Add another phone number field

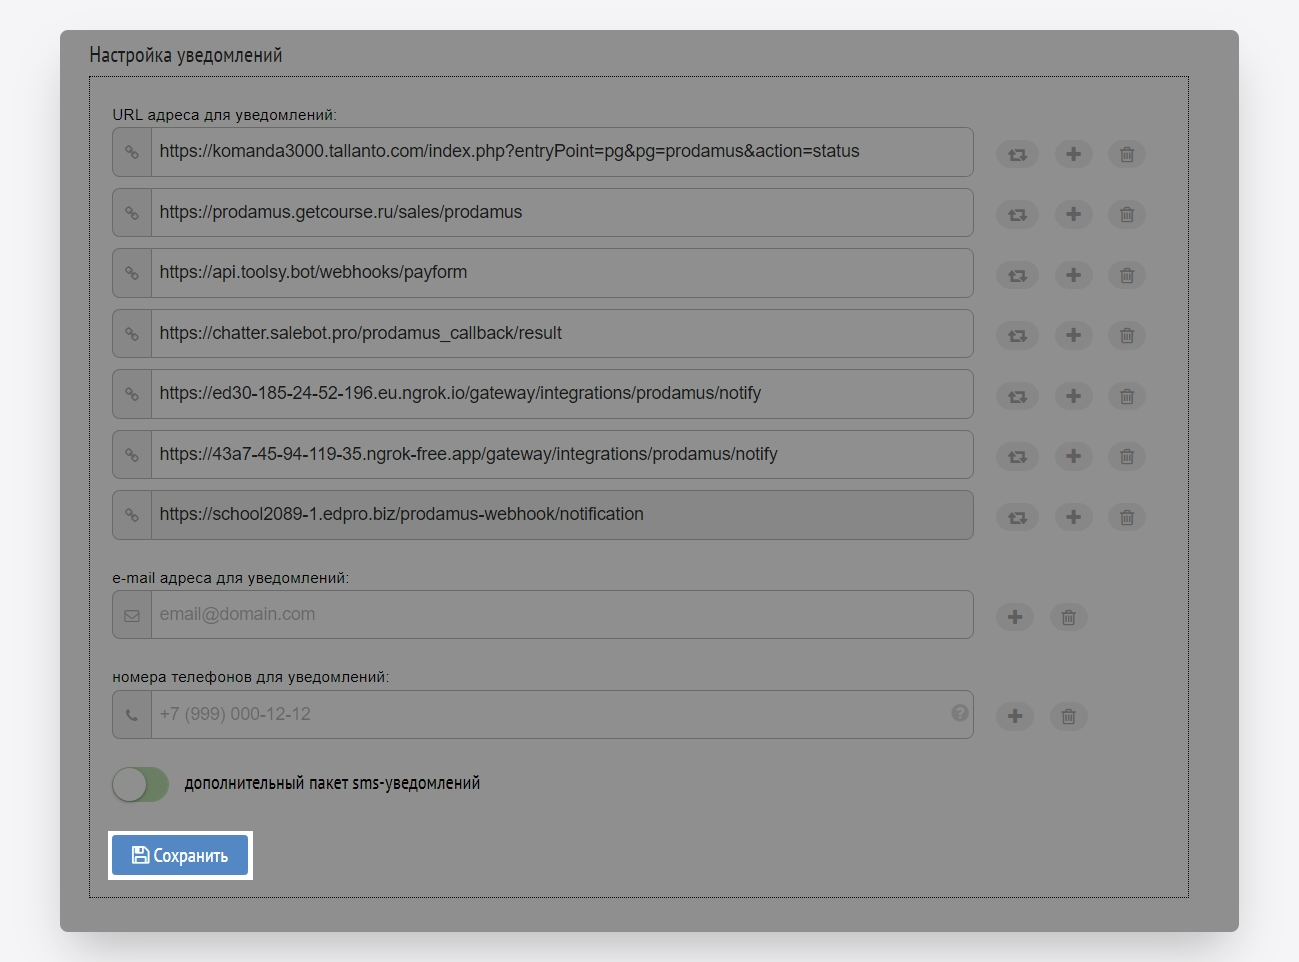coord(1014,716)
